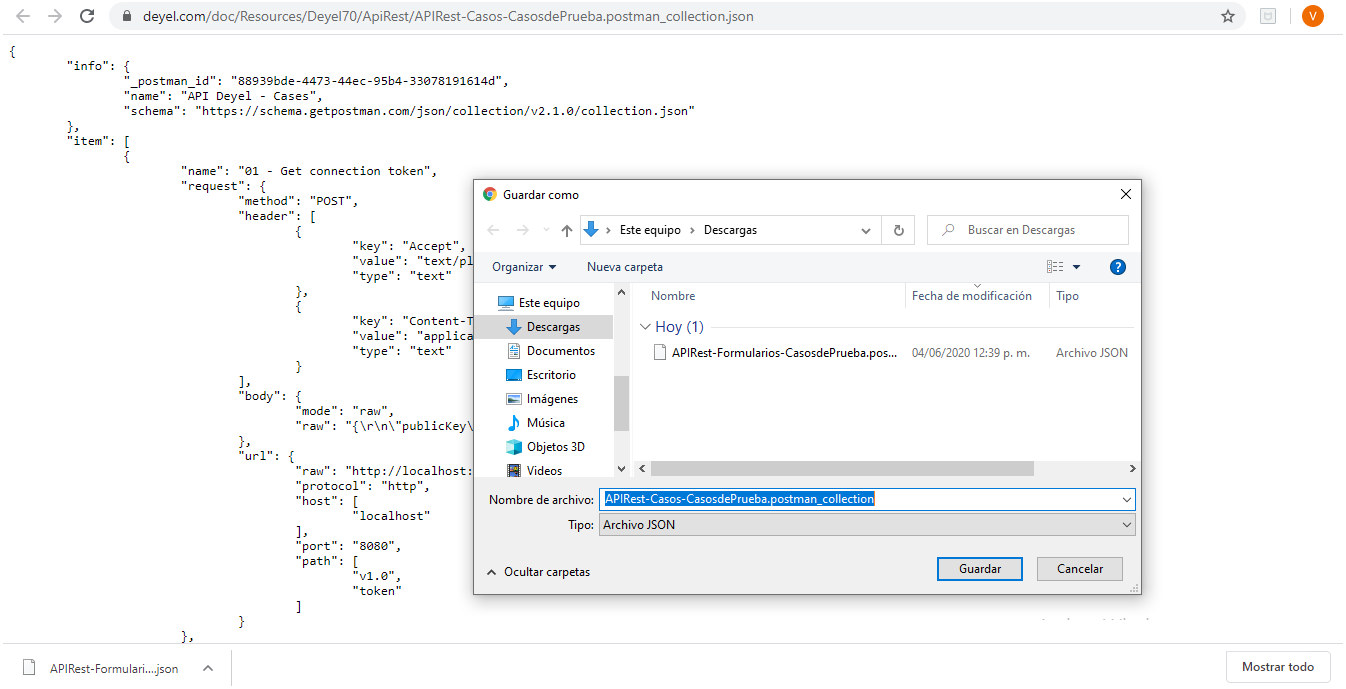Refresh the Descargas folder listing
Image resolution: width=1346 pixels, height=689 pixels.
click(x=898, y=230)
